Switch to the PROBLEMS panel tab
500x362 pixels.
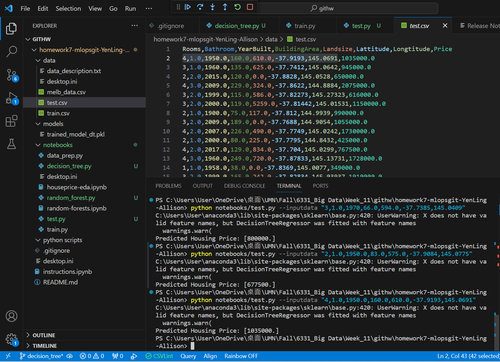click(168, 186)
